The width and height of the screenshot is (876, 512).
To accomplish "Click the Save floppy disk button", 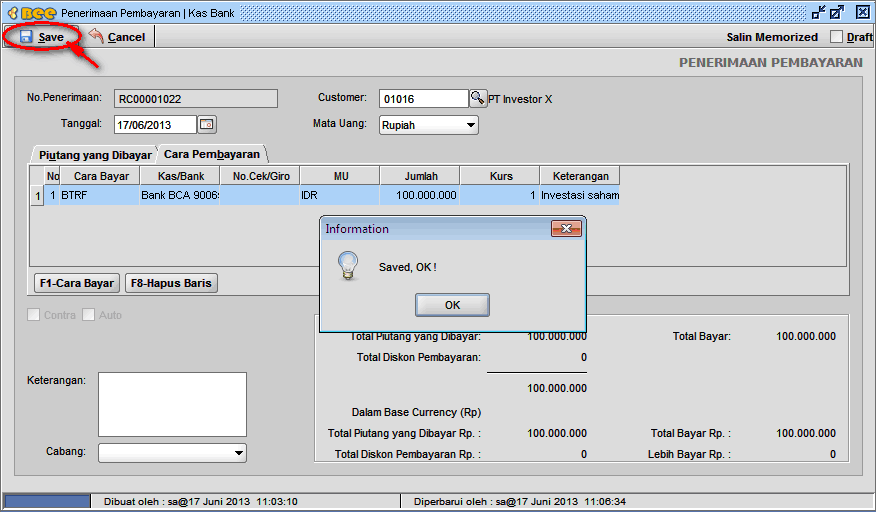I will click(42, 37).
